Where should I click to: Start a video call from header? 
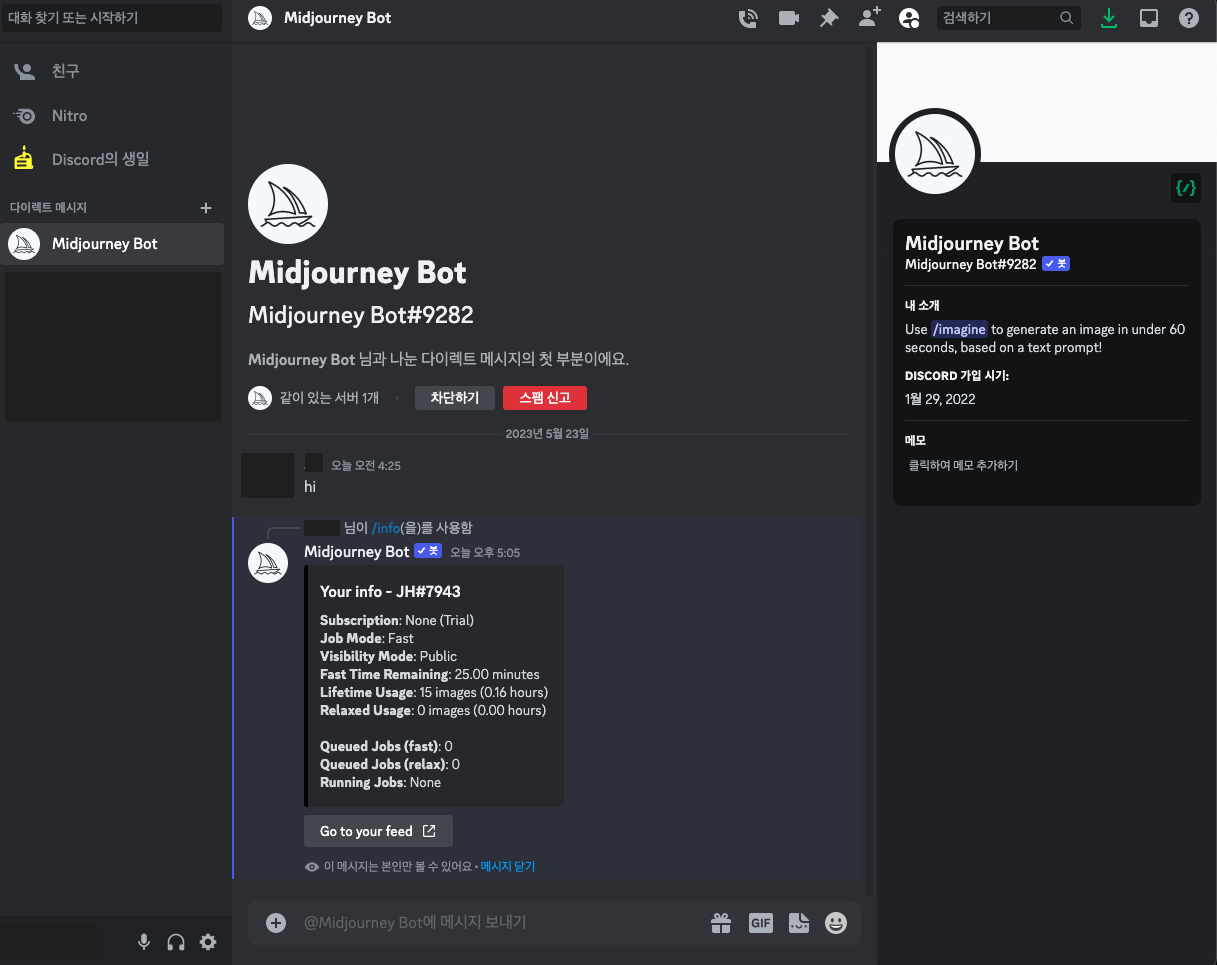point(789,18)
